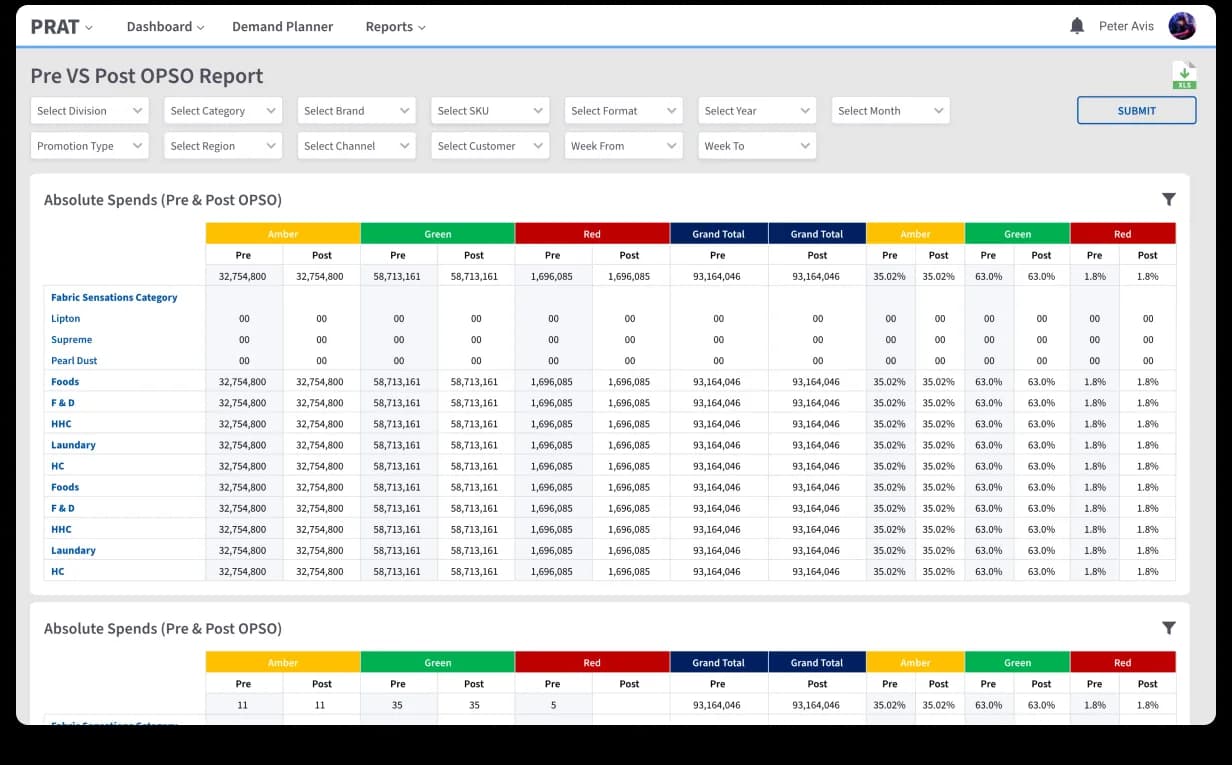Viewport: 1232px width, 765px height.
Task: Open the Week To dropdown
Action: 757,146
